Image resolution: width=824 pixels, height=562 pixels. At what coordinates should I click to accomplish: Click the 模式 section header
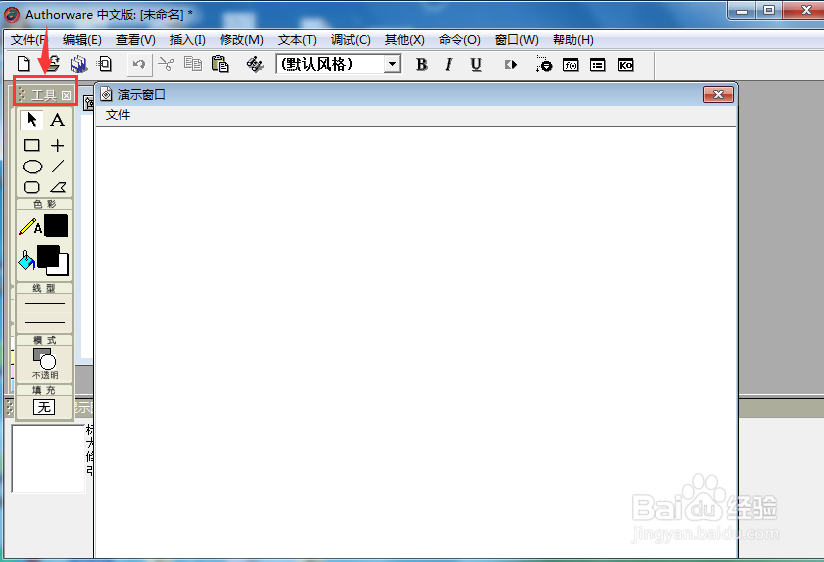point(45,340)
